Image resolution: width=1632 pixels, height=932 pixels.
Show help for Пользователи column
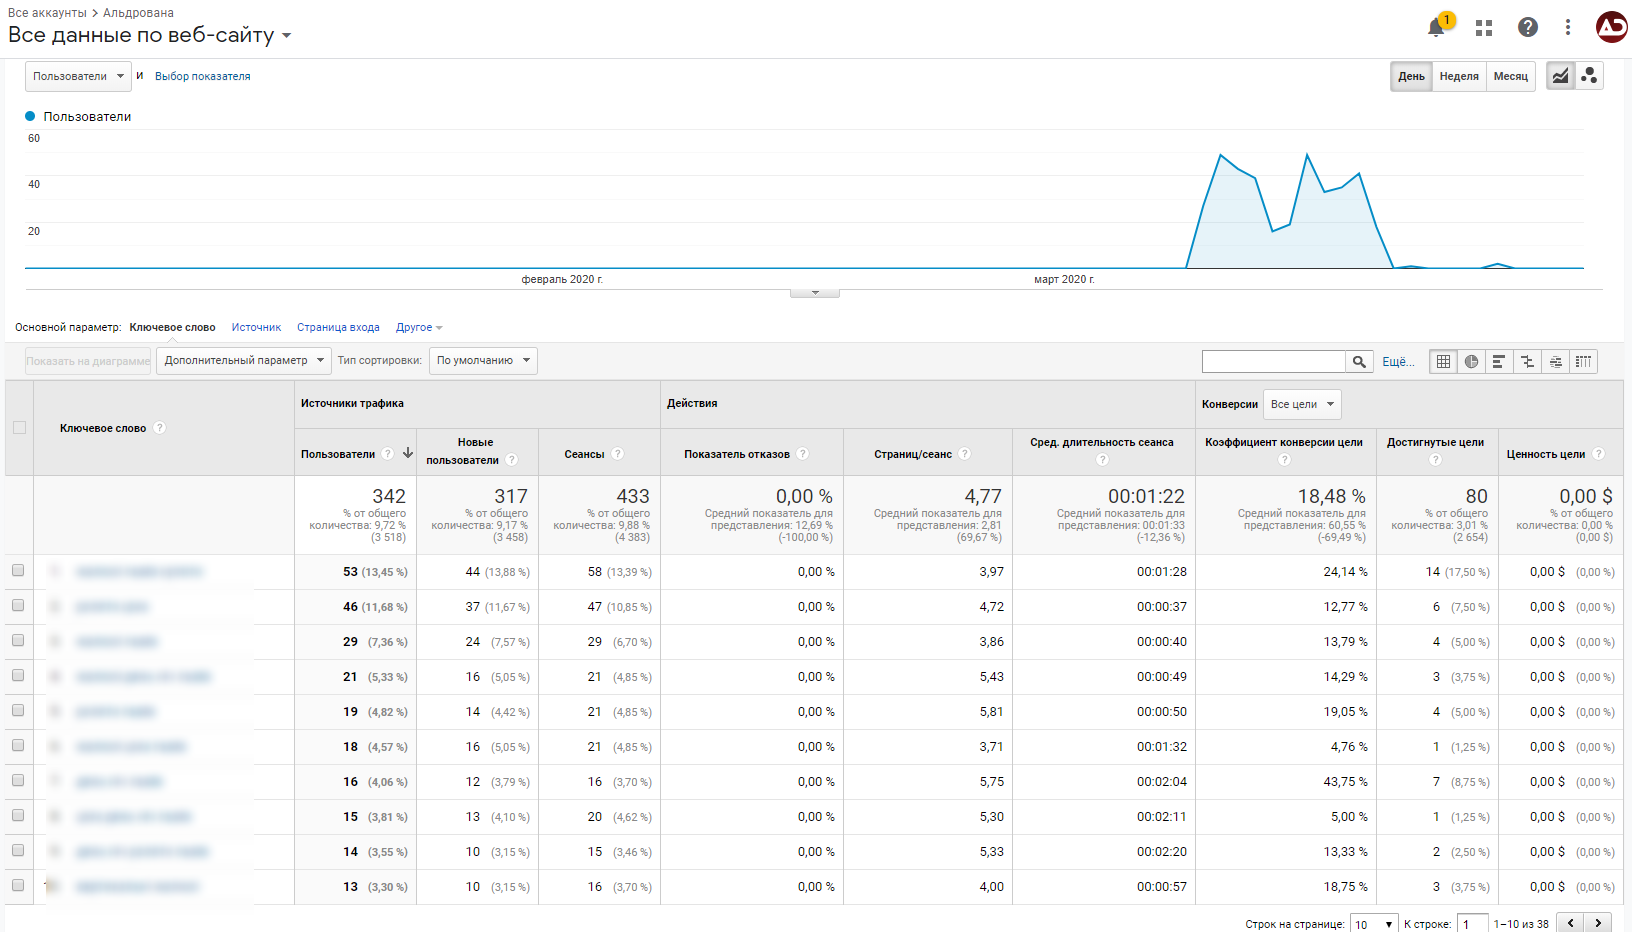(387, 454)
